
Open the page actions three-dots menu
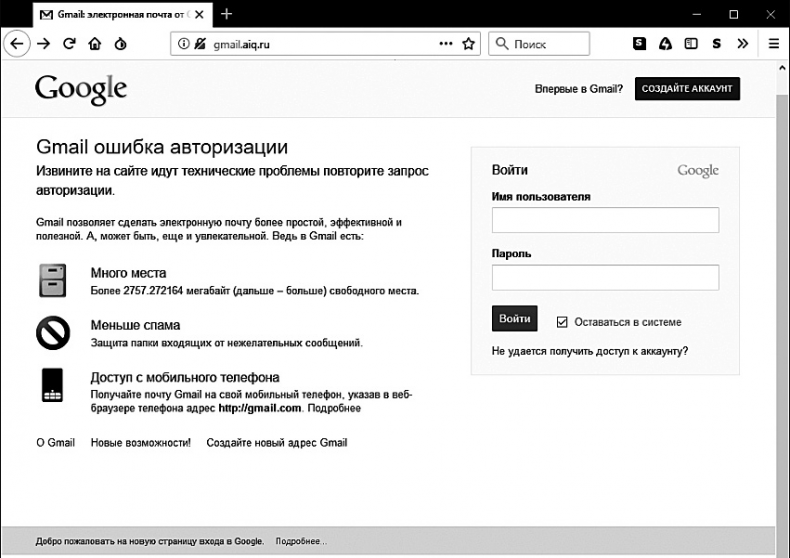pos(445,44)
